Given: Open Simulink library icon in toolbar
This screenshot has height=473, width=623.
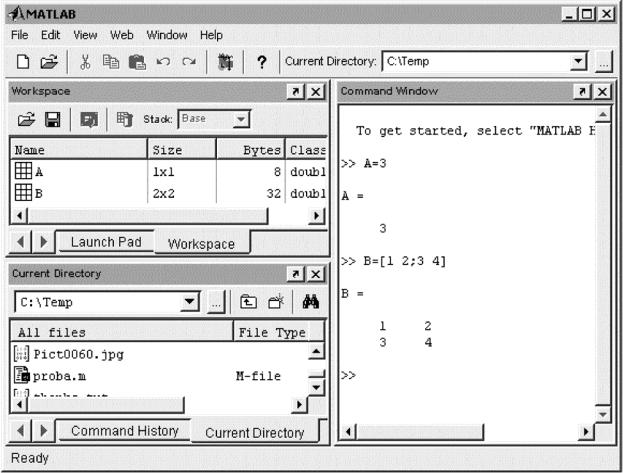Looking at the screenshot, I should tap(225, 62).
